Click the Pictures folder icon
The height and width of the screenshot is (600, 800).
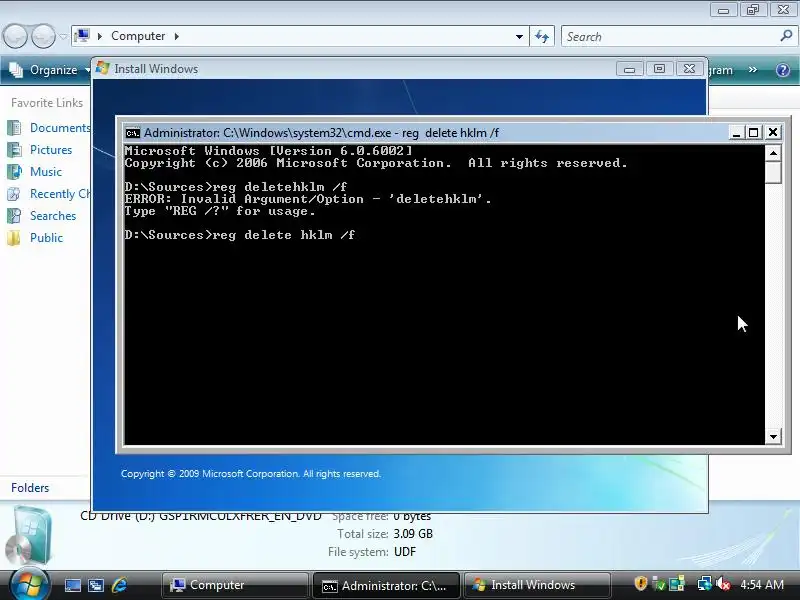[x=14, y=149]
